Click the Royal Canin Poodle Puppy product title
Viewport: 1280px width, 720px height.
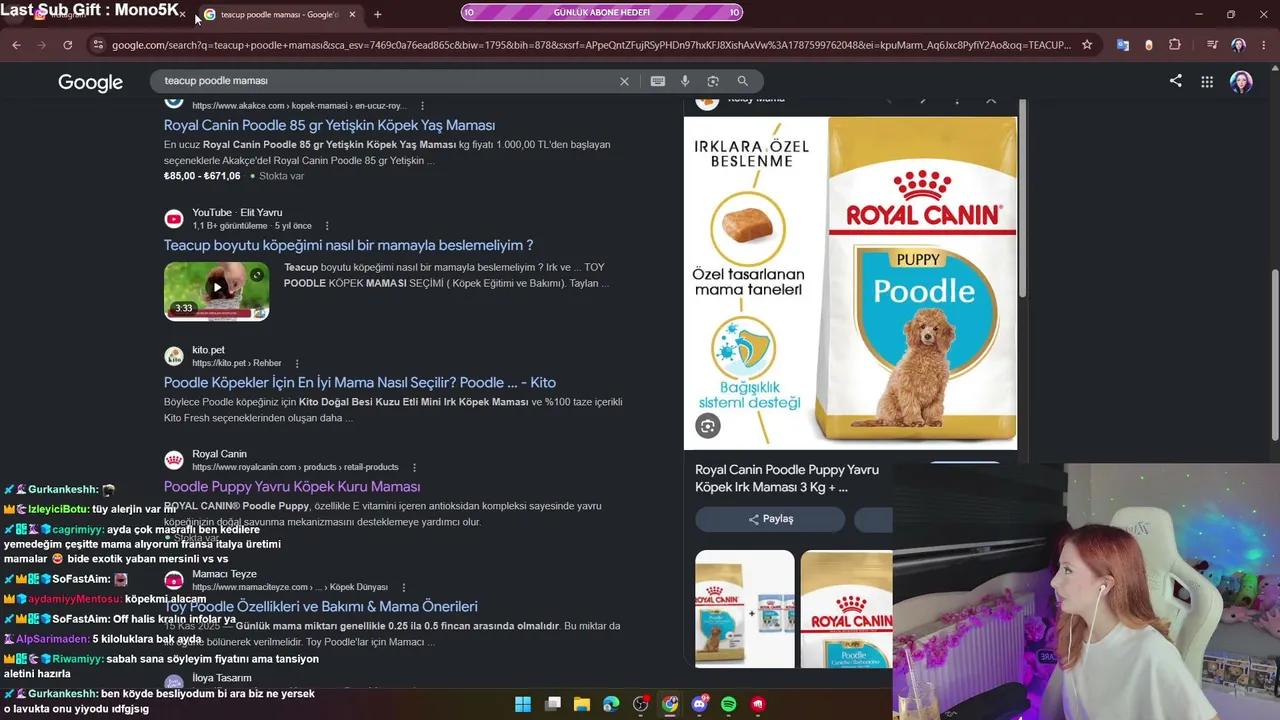tap(787, 478)
